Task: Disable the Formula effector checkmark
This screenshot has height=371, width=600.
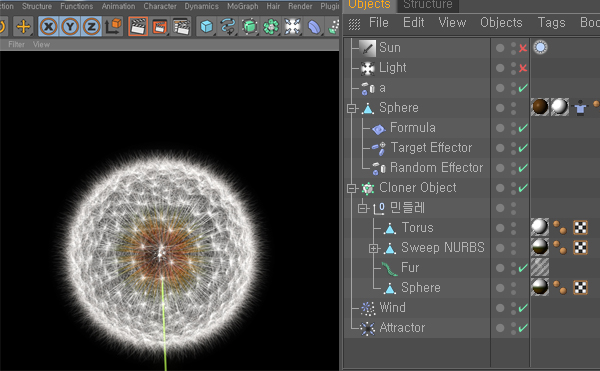Action: pos(523,128)
